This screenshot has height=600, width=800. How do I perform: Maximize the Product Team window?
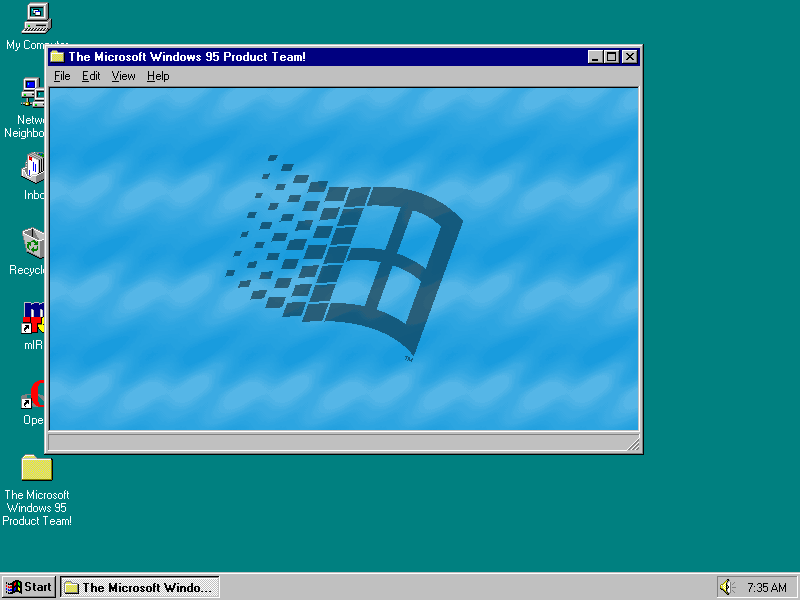tap(611, 57)
